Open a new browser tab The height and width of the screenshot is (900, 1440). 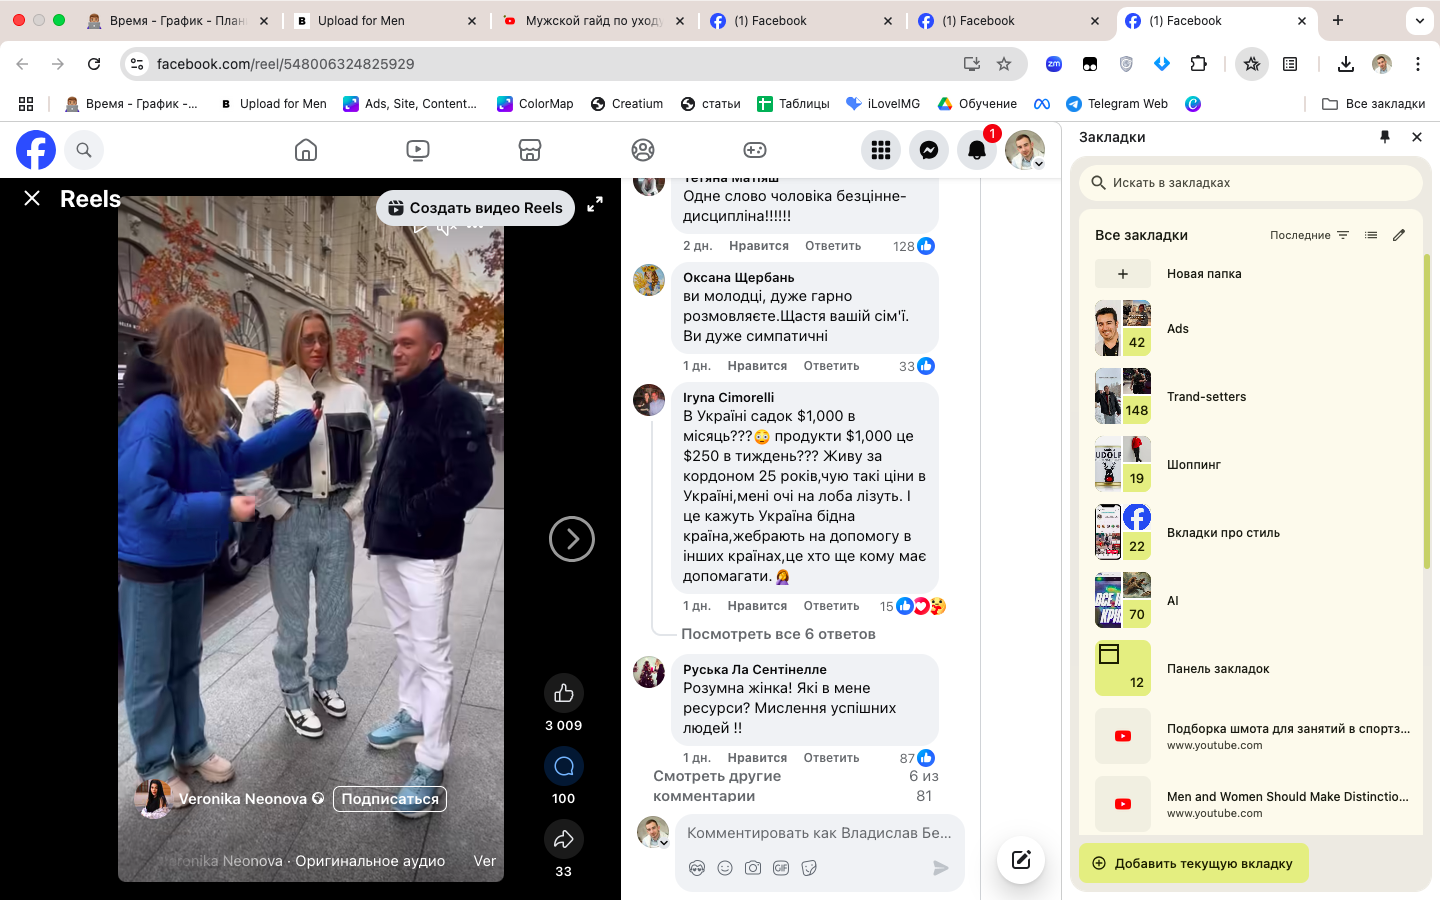(x=1338, y=20)
